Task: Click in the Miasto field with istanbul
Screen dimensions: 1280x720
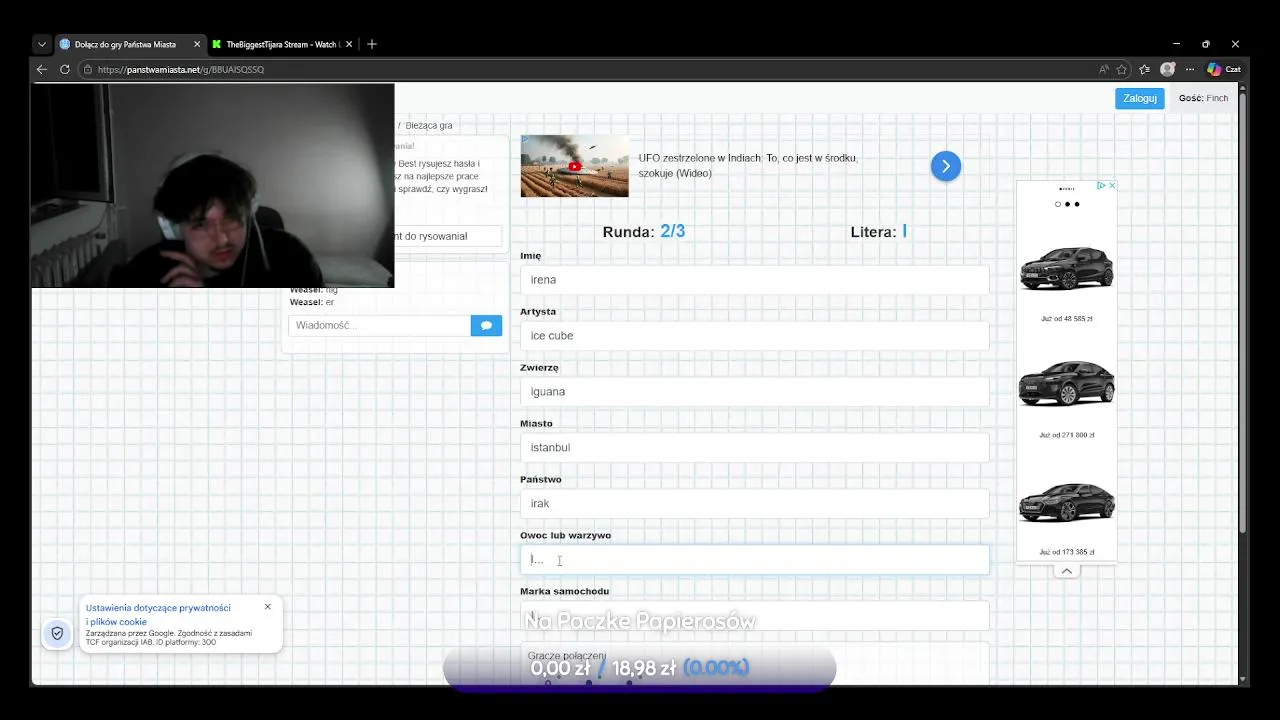Action: click(x=754, y=448)
